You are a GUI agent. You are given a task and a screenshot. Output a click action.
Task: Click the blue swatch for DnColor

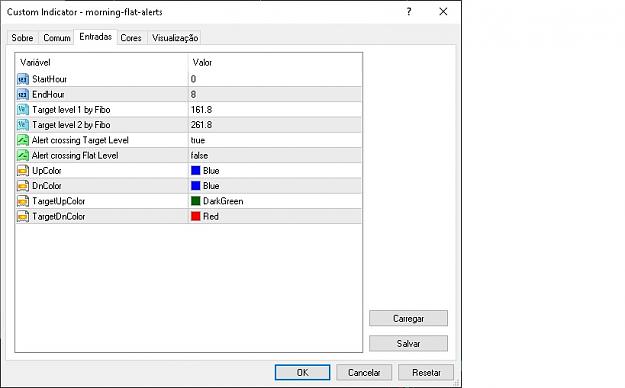coord(196,186)
